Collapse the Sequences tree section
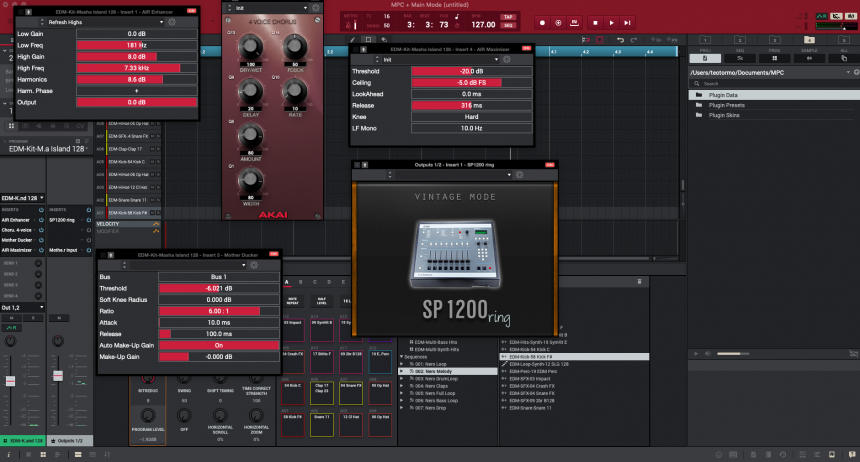The width and height of the screenshot is (860, 462). (x=403, y=355)
